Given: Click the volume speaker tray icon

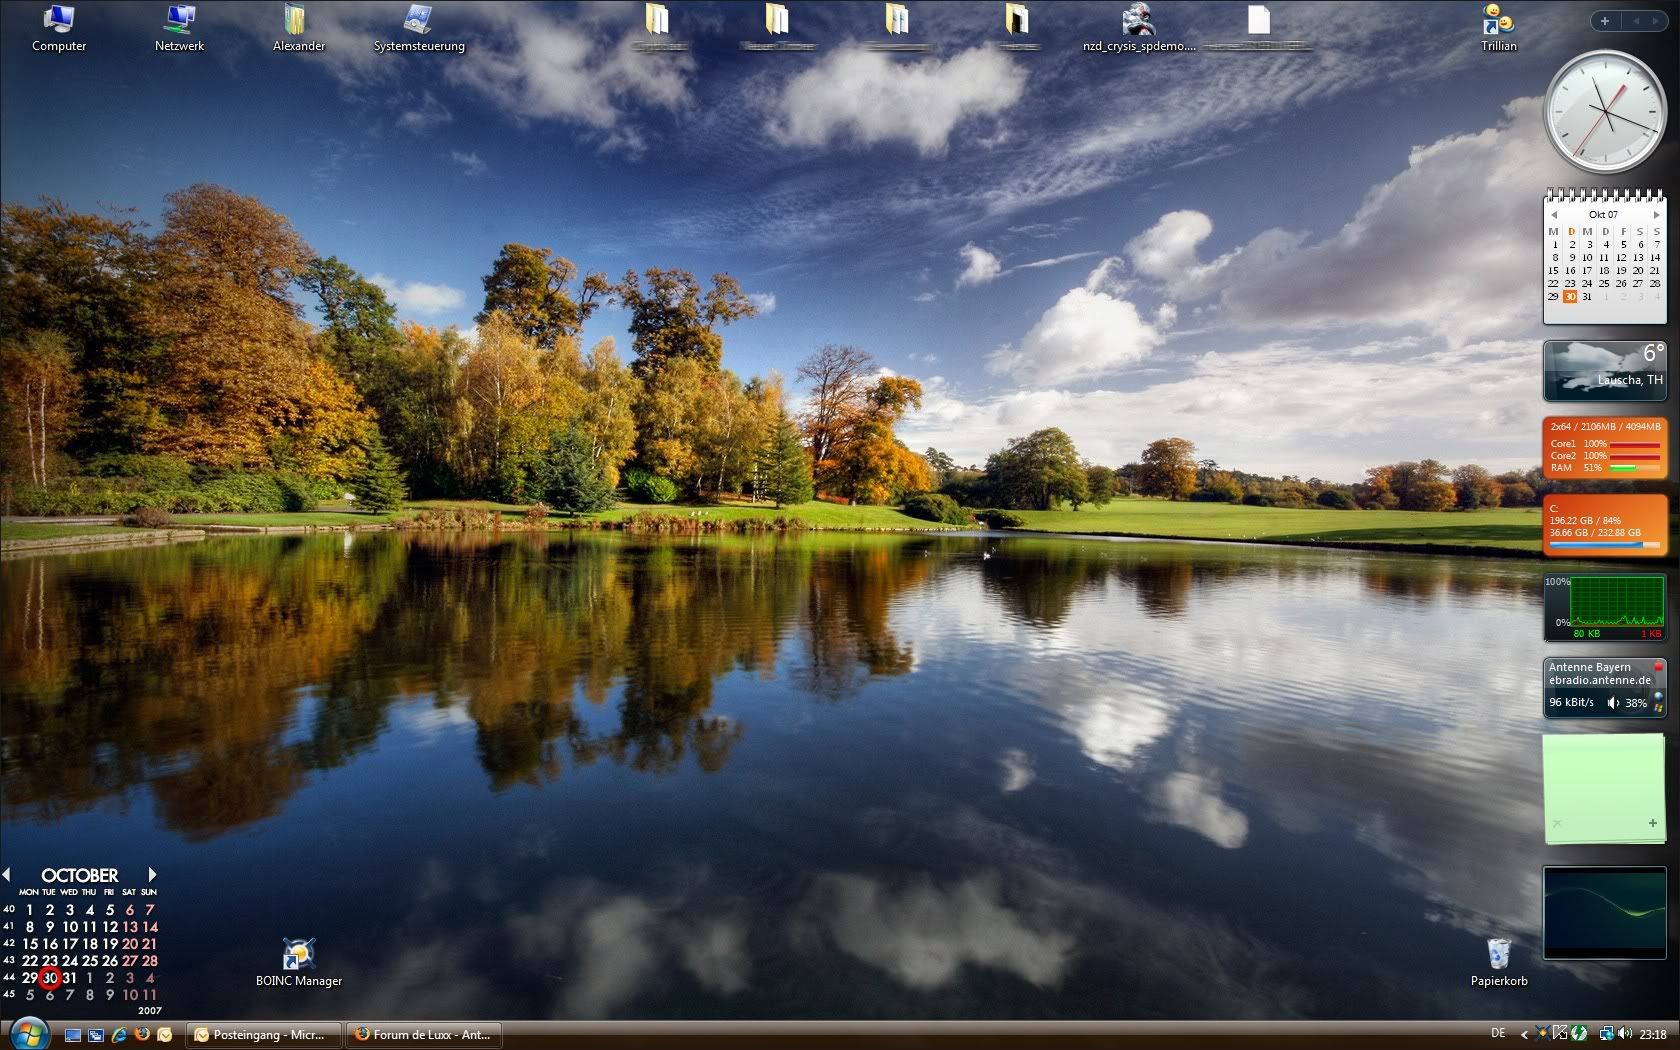Looking at the screenshot, I should 1625,1034.
